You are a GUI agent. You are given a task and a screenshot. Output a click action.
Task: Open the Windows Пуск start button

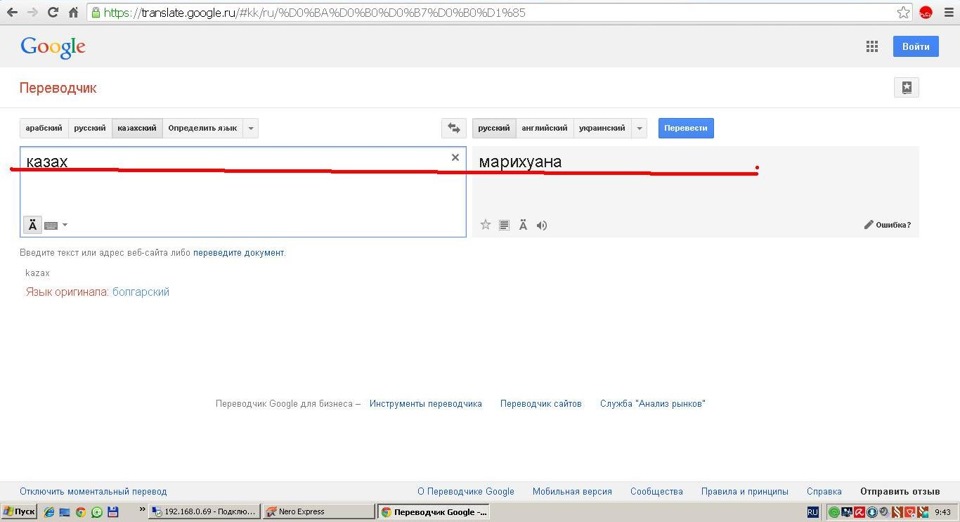[x=19, y=512]
